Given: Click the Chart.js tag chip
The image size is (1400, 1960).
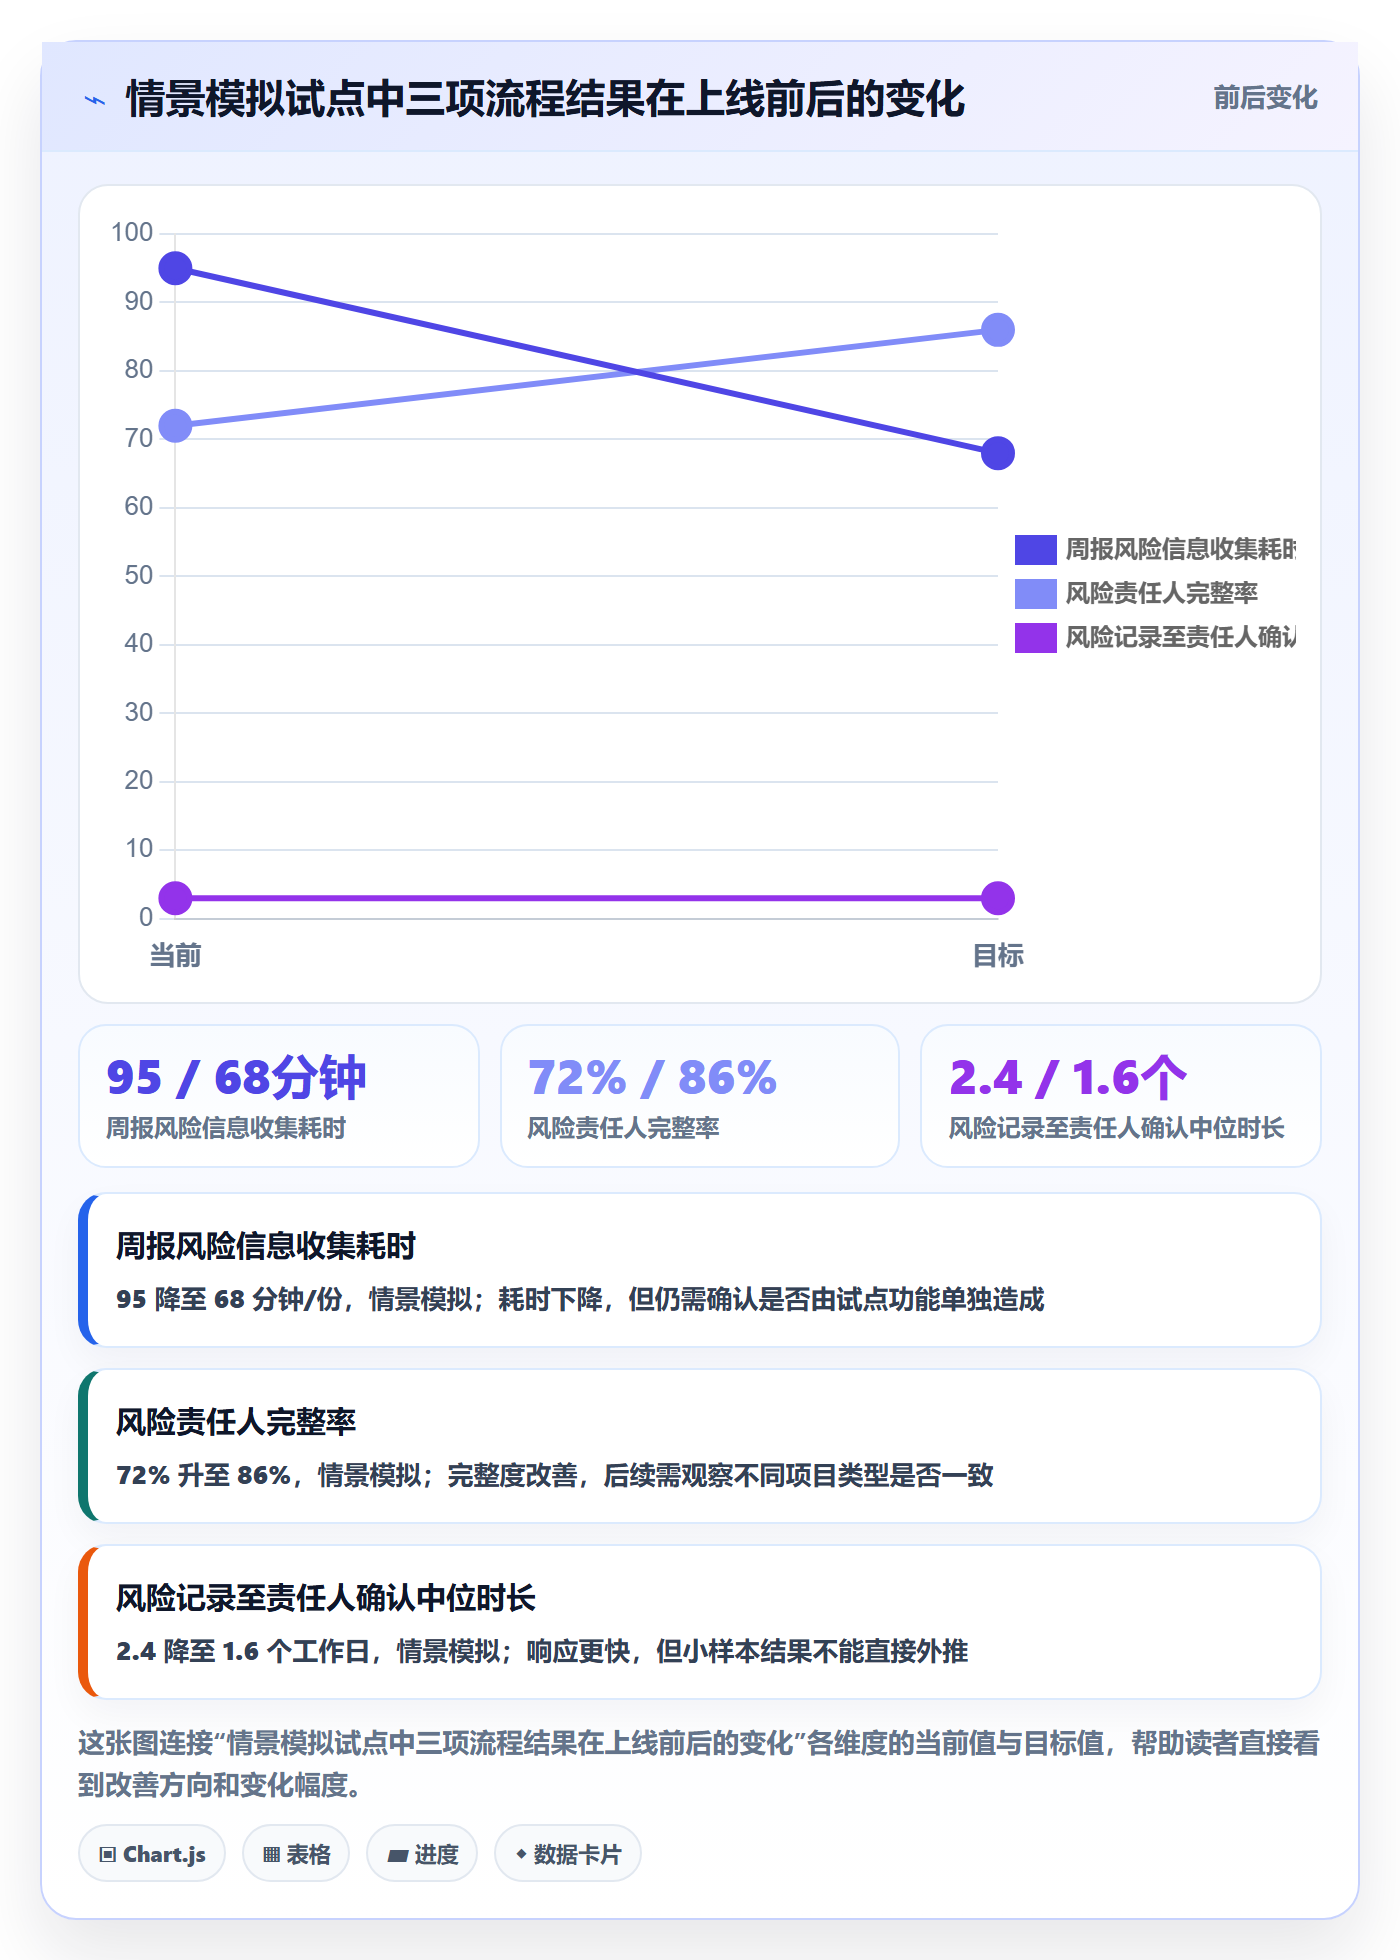Looking at the screenshot, I should 152,1854.
